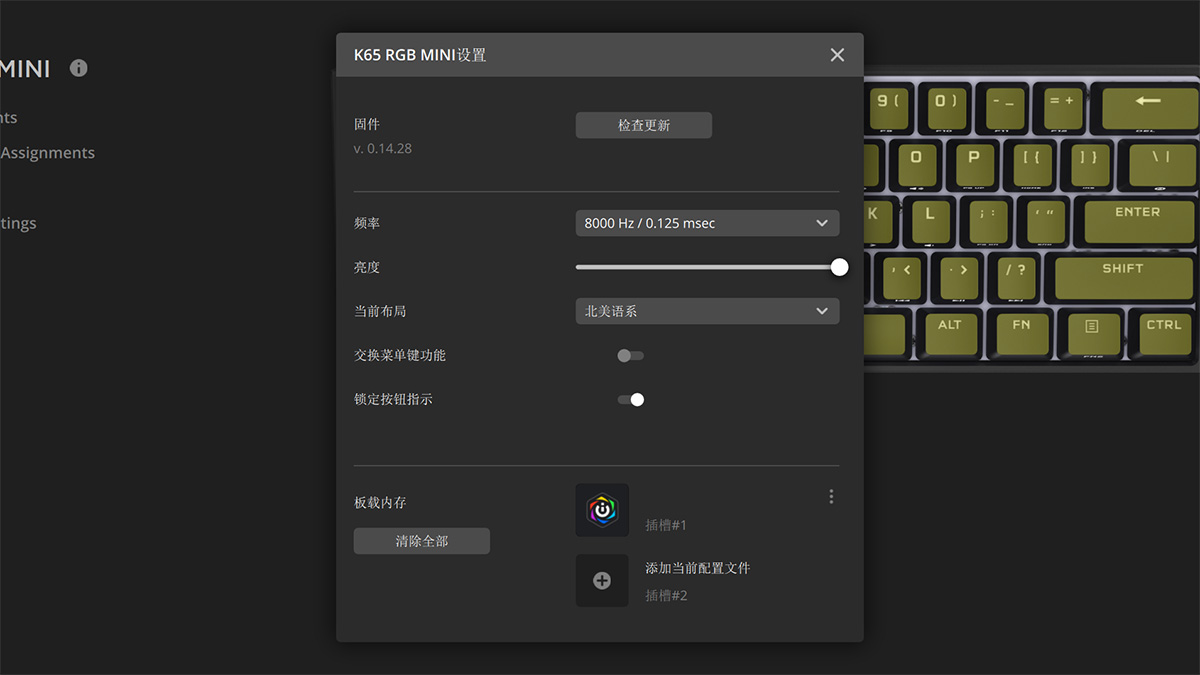Click the ENTER key on keyboard preview
Viewport: 1200px width, 675px height.
[1138, 220]
